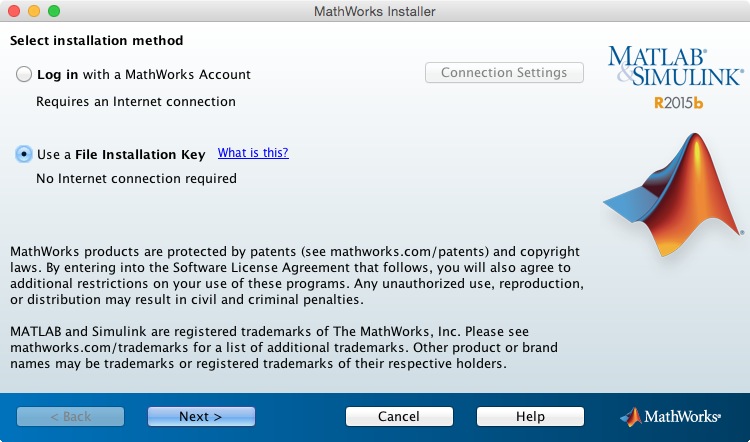Image resolution: width=750 pixels, height=442 pixels.
Task: Open the What is this? link
Action: click(253, 153)
